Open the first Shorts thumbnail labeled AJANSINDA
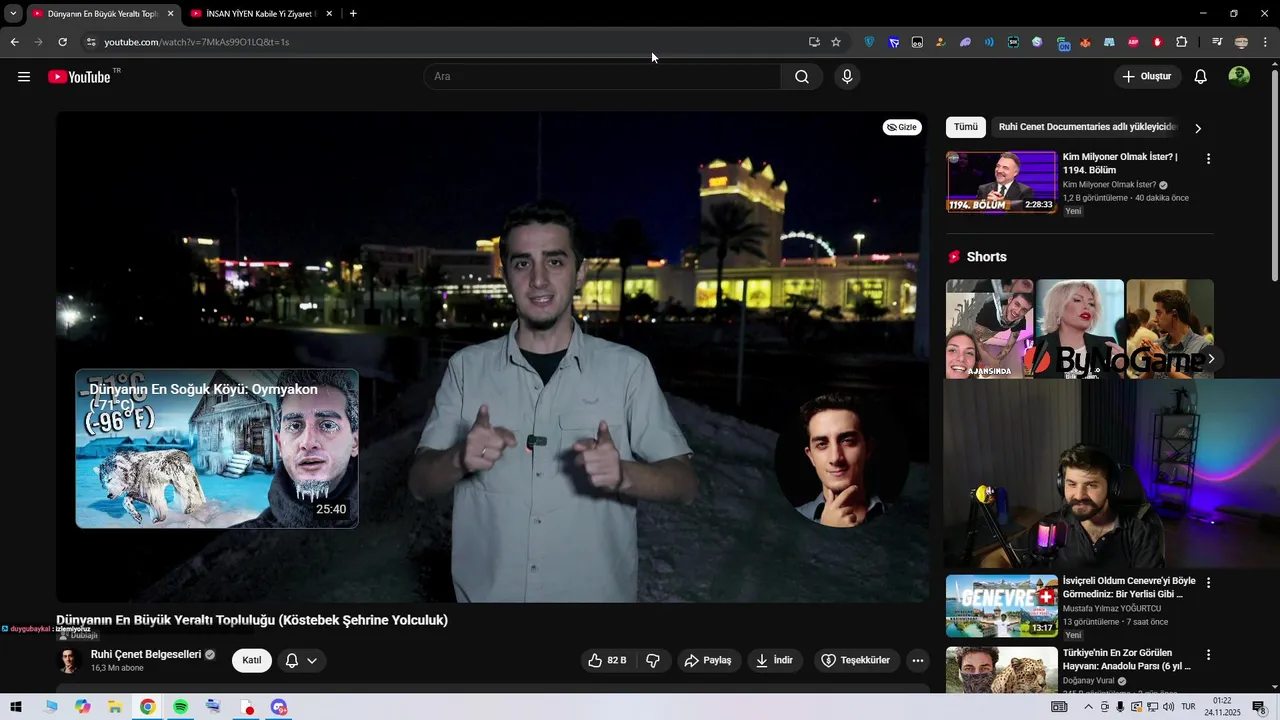Viewport: 1280px width, 720px height. (x=990, y=328)
